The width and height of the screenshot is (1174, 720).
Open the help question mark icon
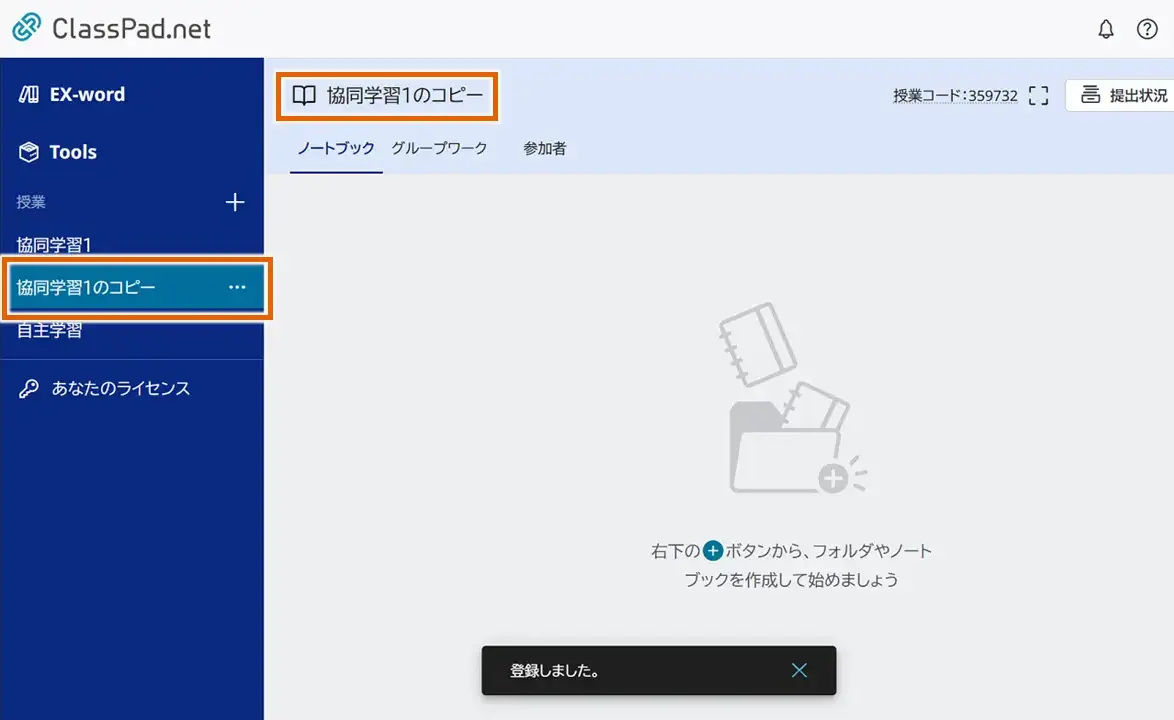click(1147, 29)
